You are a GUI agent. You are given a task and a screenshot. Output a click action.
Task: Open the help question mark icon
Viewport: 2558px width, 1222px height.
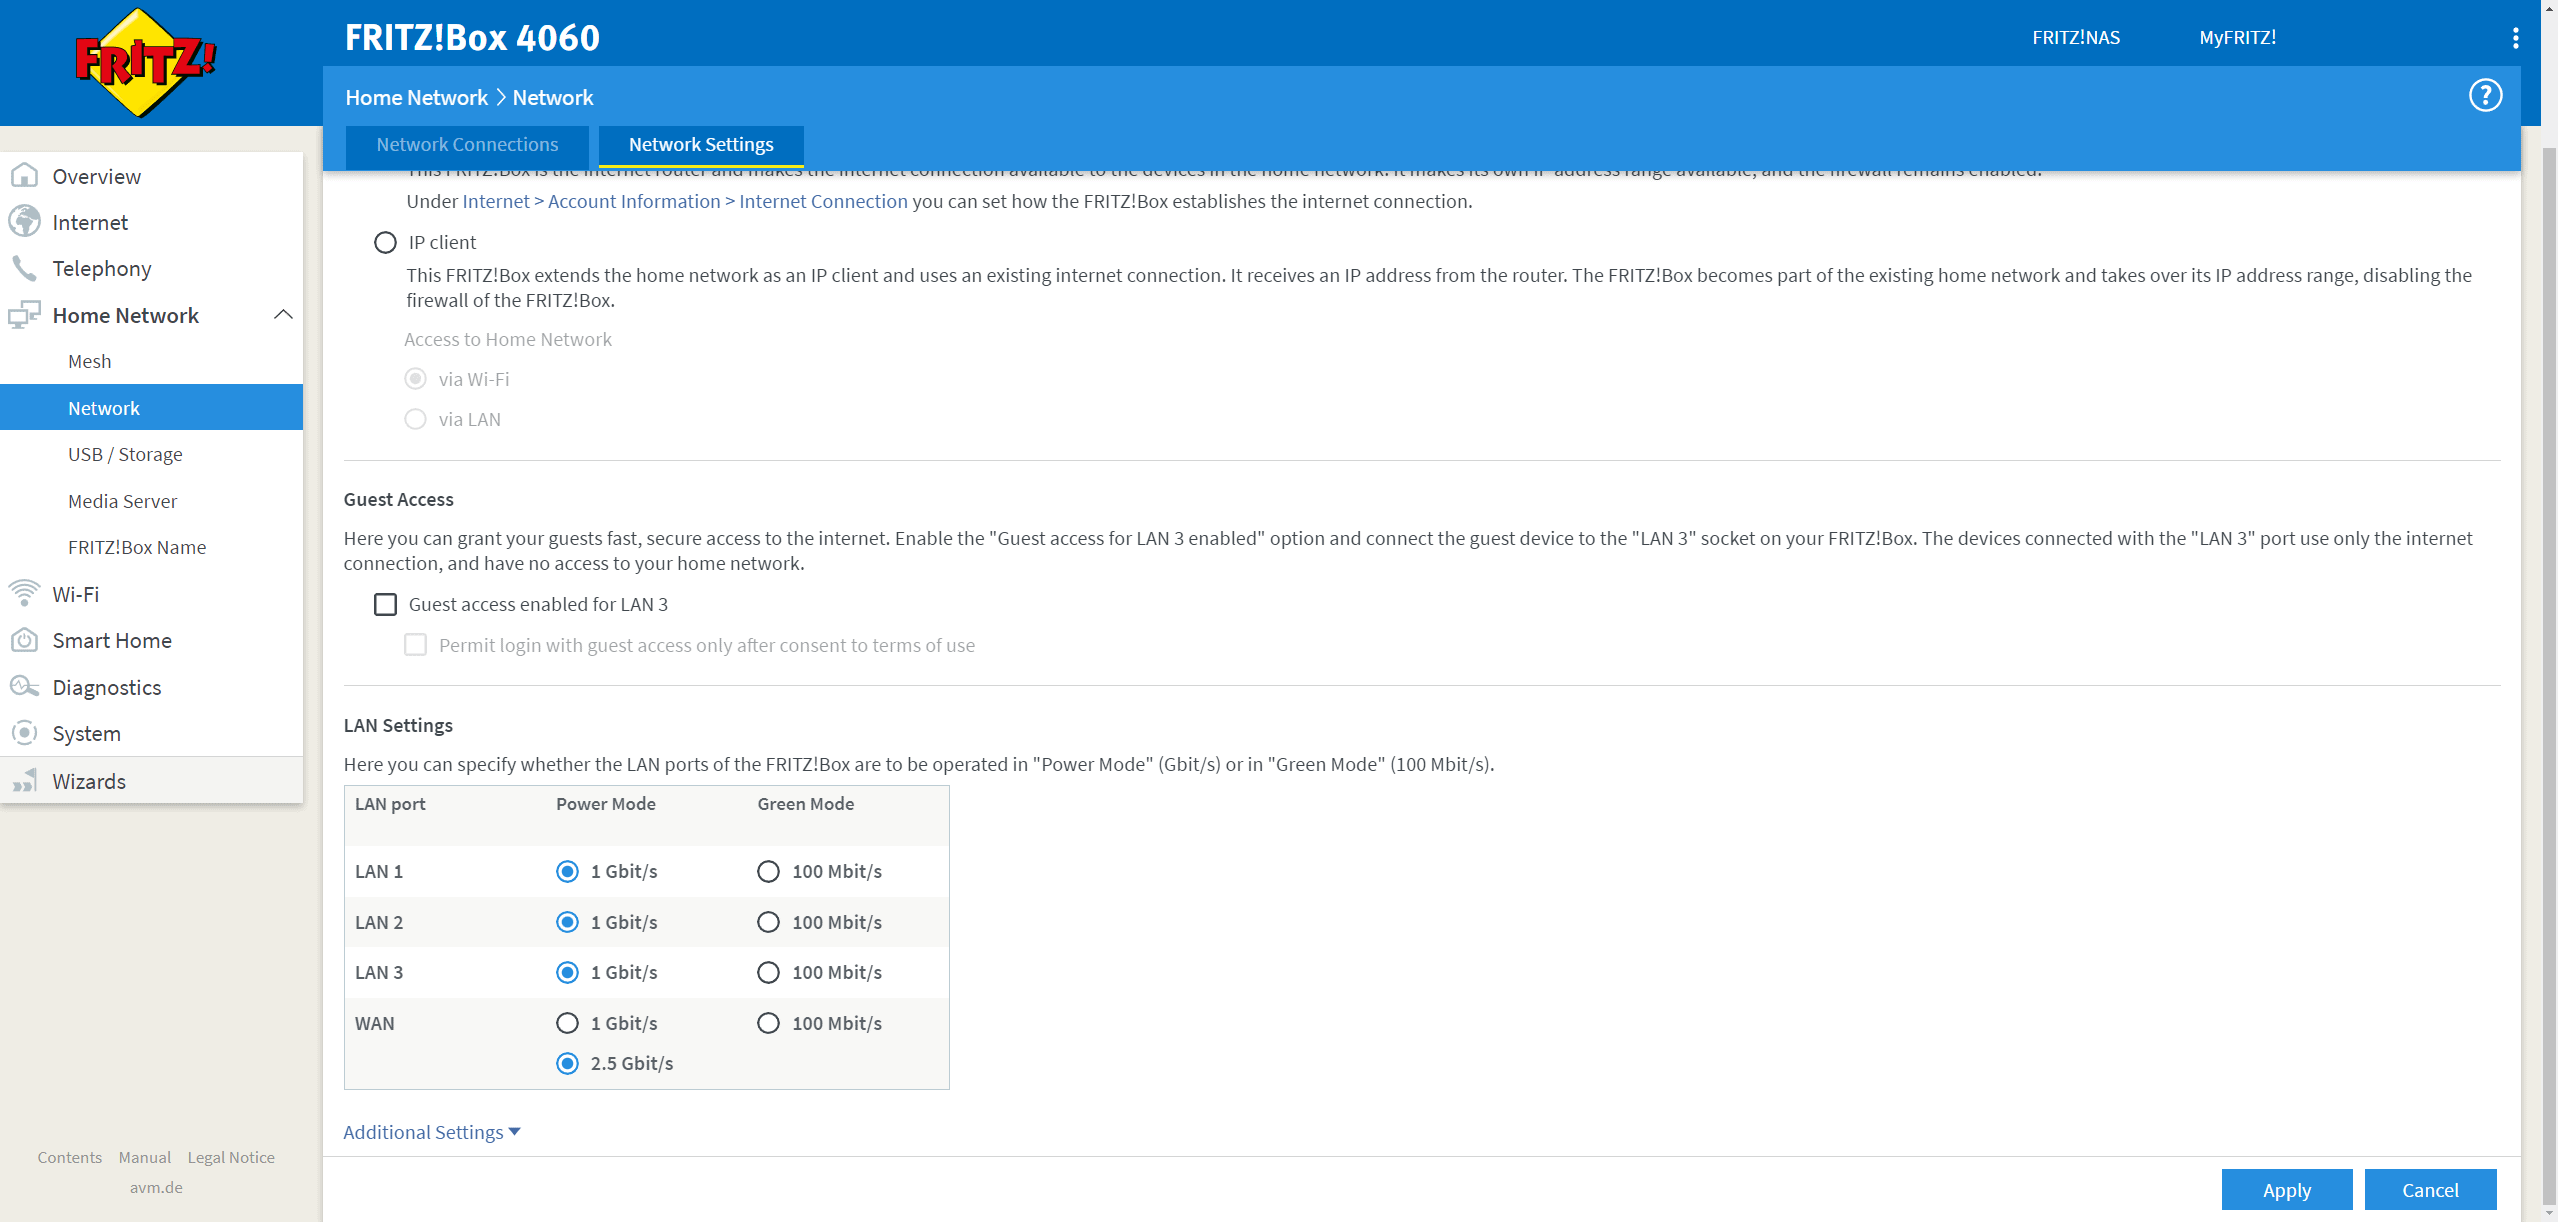click(2485, 96)
